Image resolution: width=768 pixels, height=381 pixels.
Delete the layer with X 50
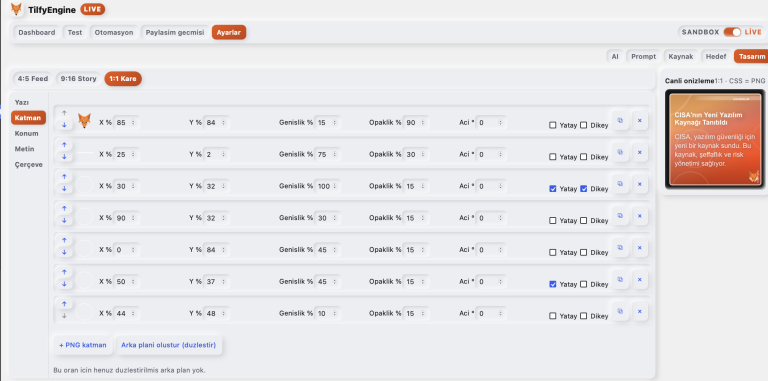(x=640, y=280)
